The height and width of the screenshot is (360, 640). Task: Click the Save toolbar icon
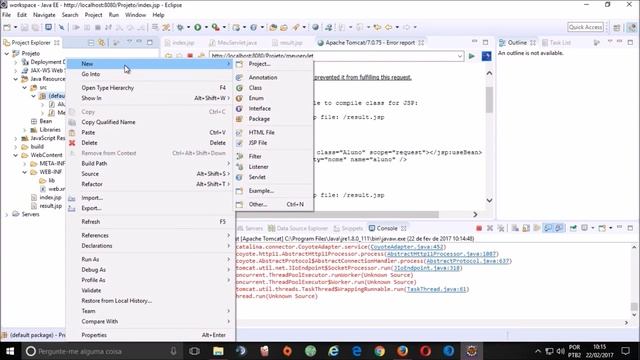(x=25, y=27)
